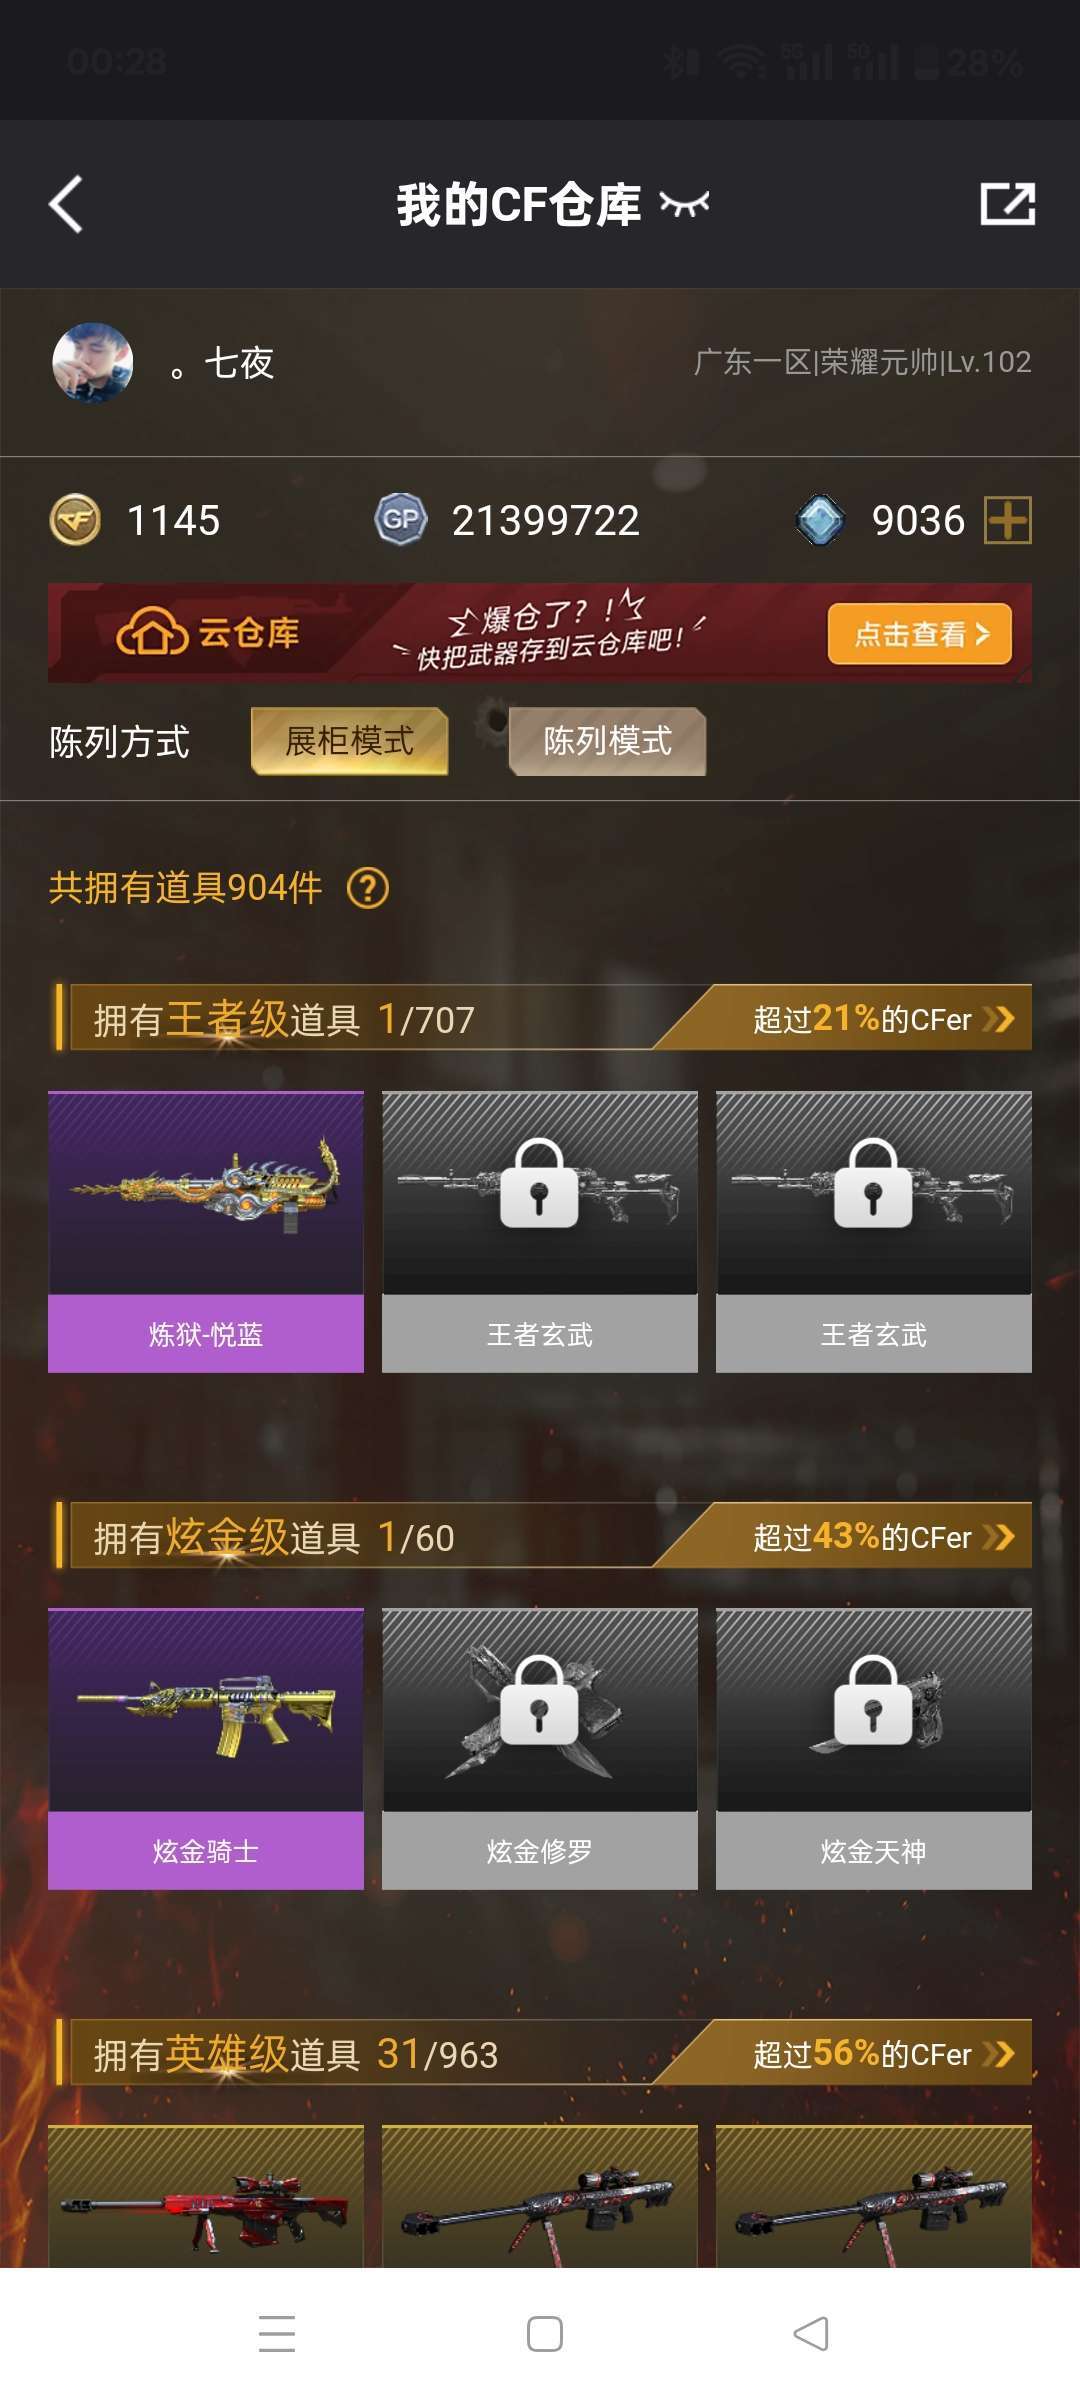1080x2400 pixels.
Task: Tap the gold CF coin icon
Action: (75, 520)
